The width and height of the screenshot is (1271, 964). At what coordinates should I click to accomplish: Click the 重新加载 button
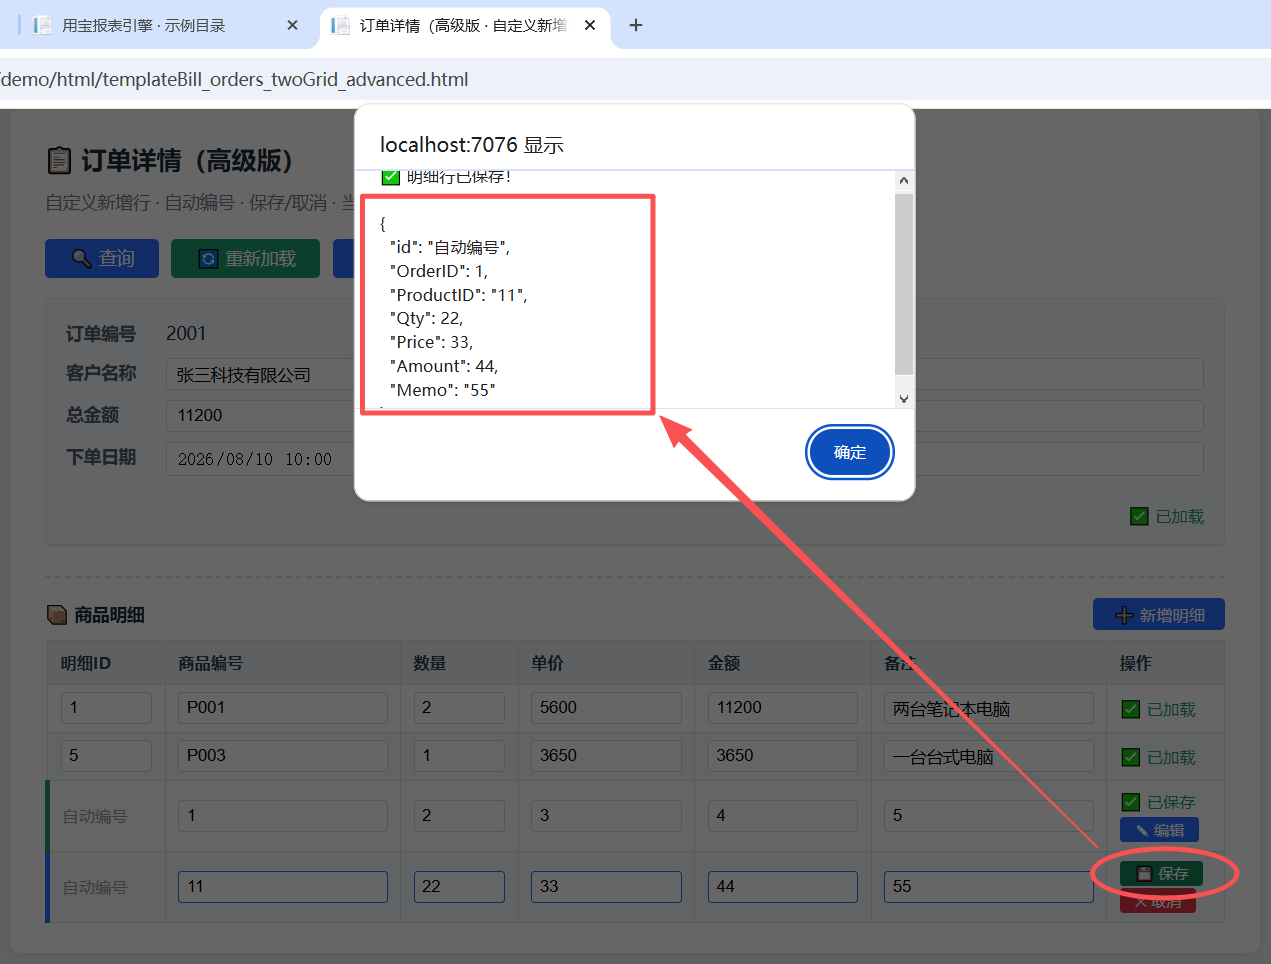(x=245, y=258)
